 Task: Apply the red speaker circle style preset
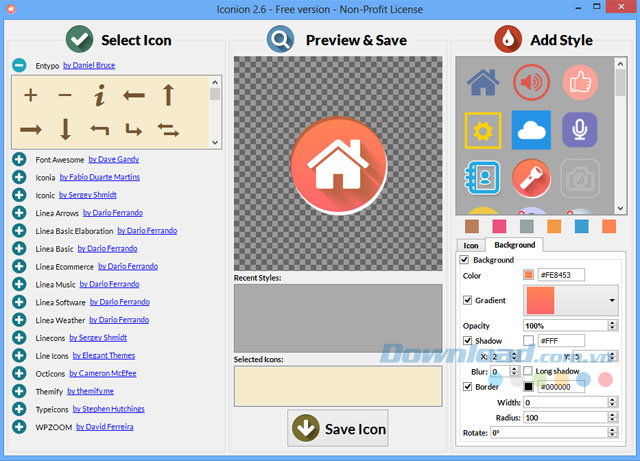[531, 82]
